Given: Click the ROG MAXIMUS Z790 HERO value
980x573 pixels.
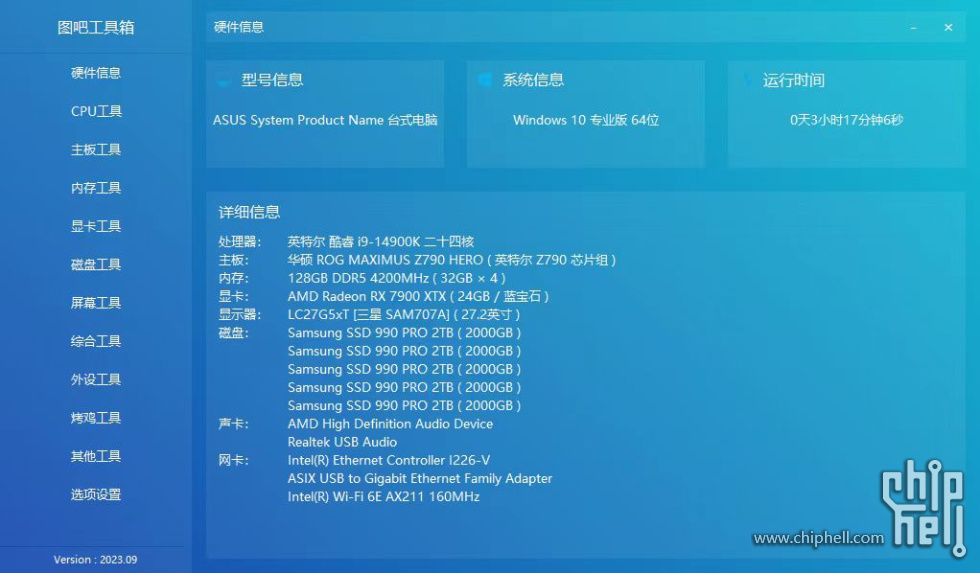Looking at the screenshot, I should coord(452,260).
